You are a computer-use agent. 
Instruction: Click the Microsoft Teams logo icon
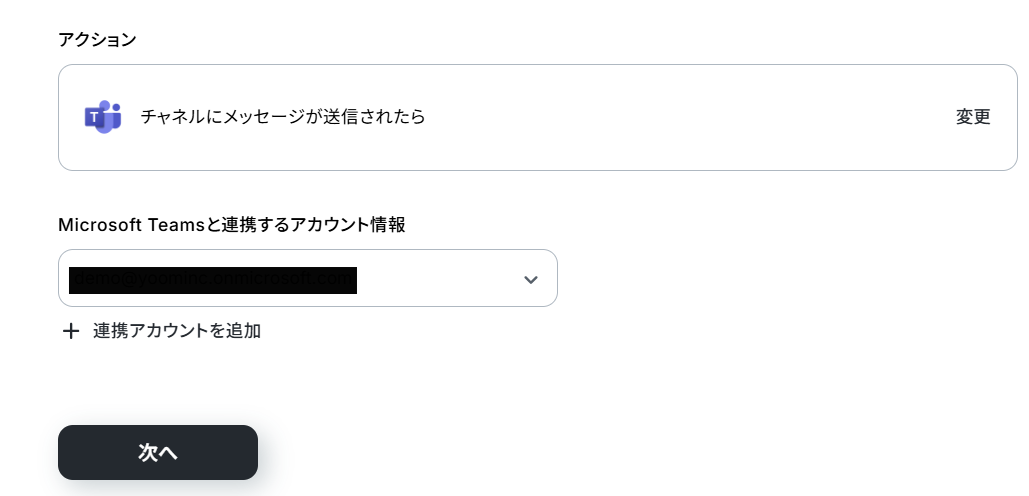click(103, 117)
